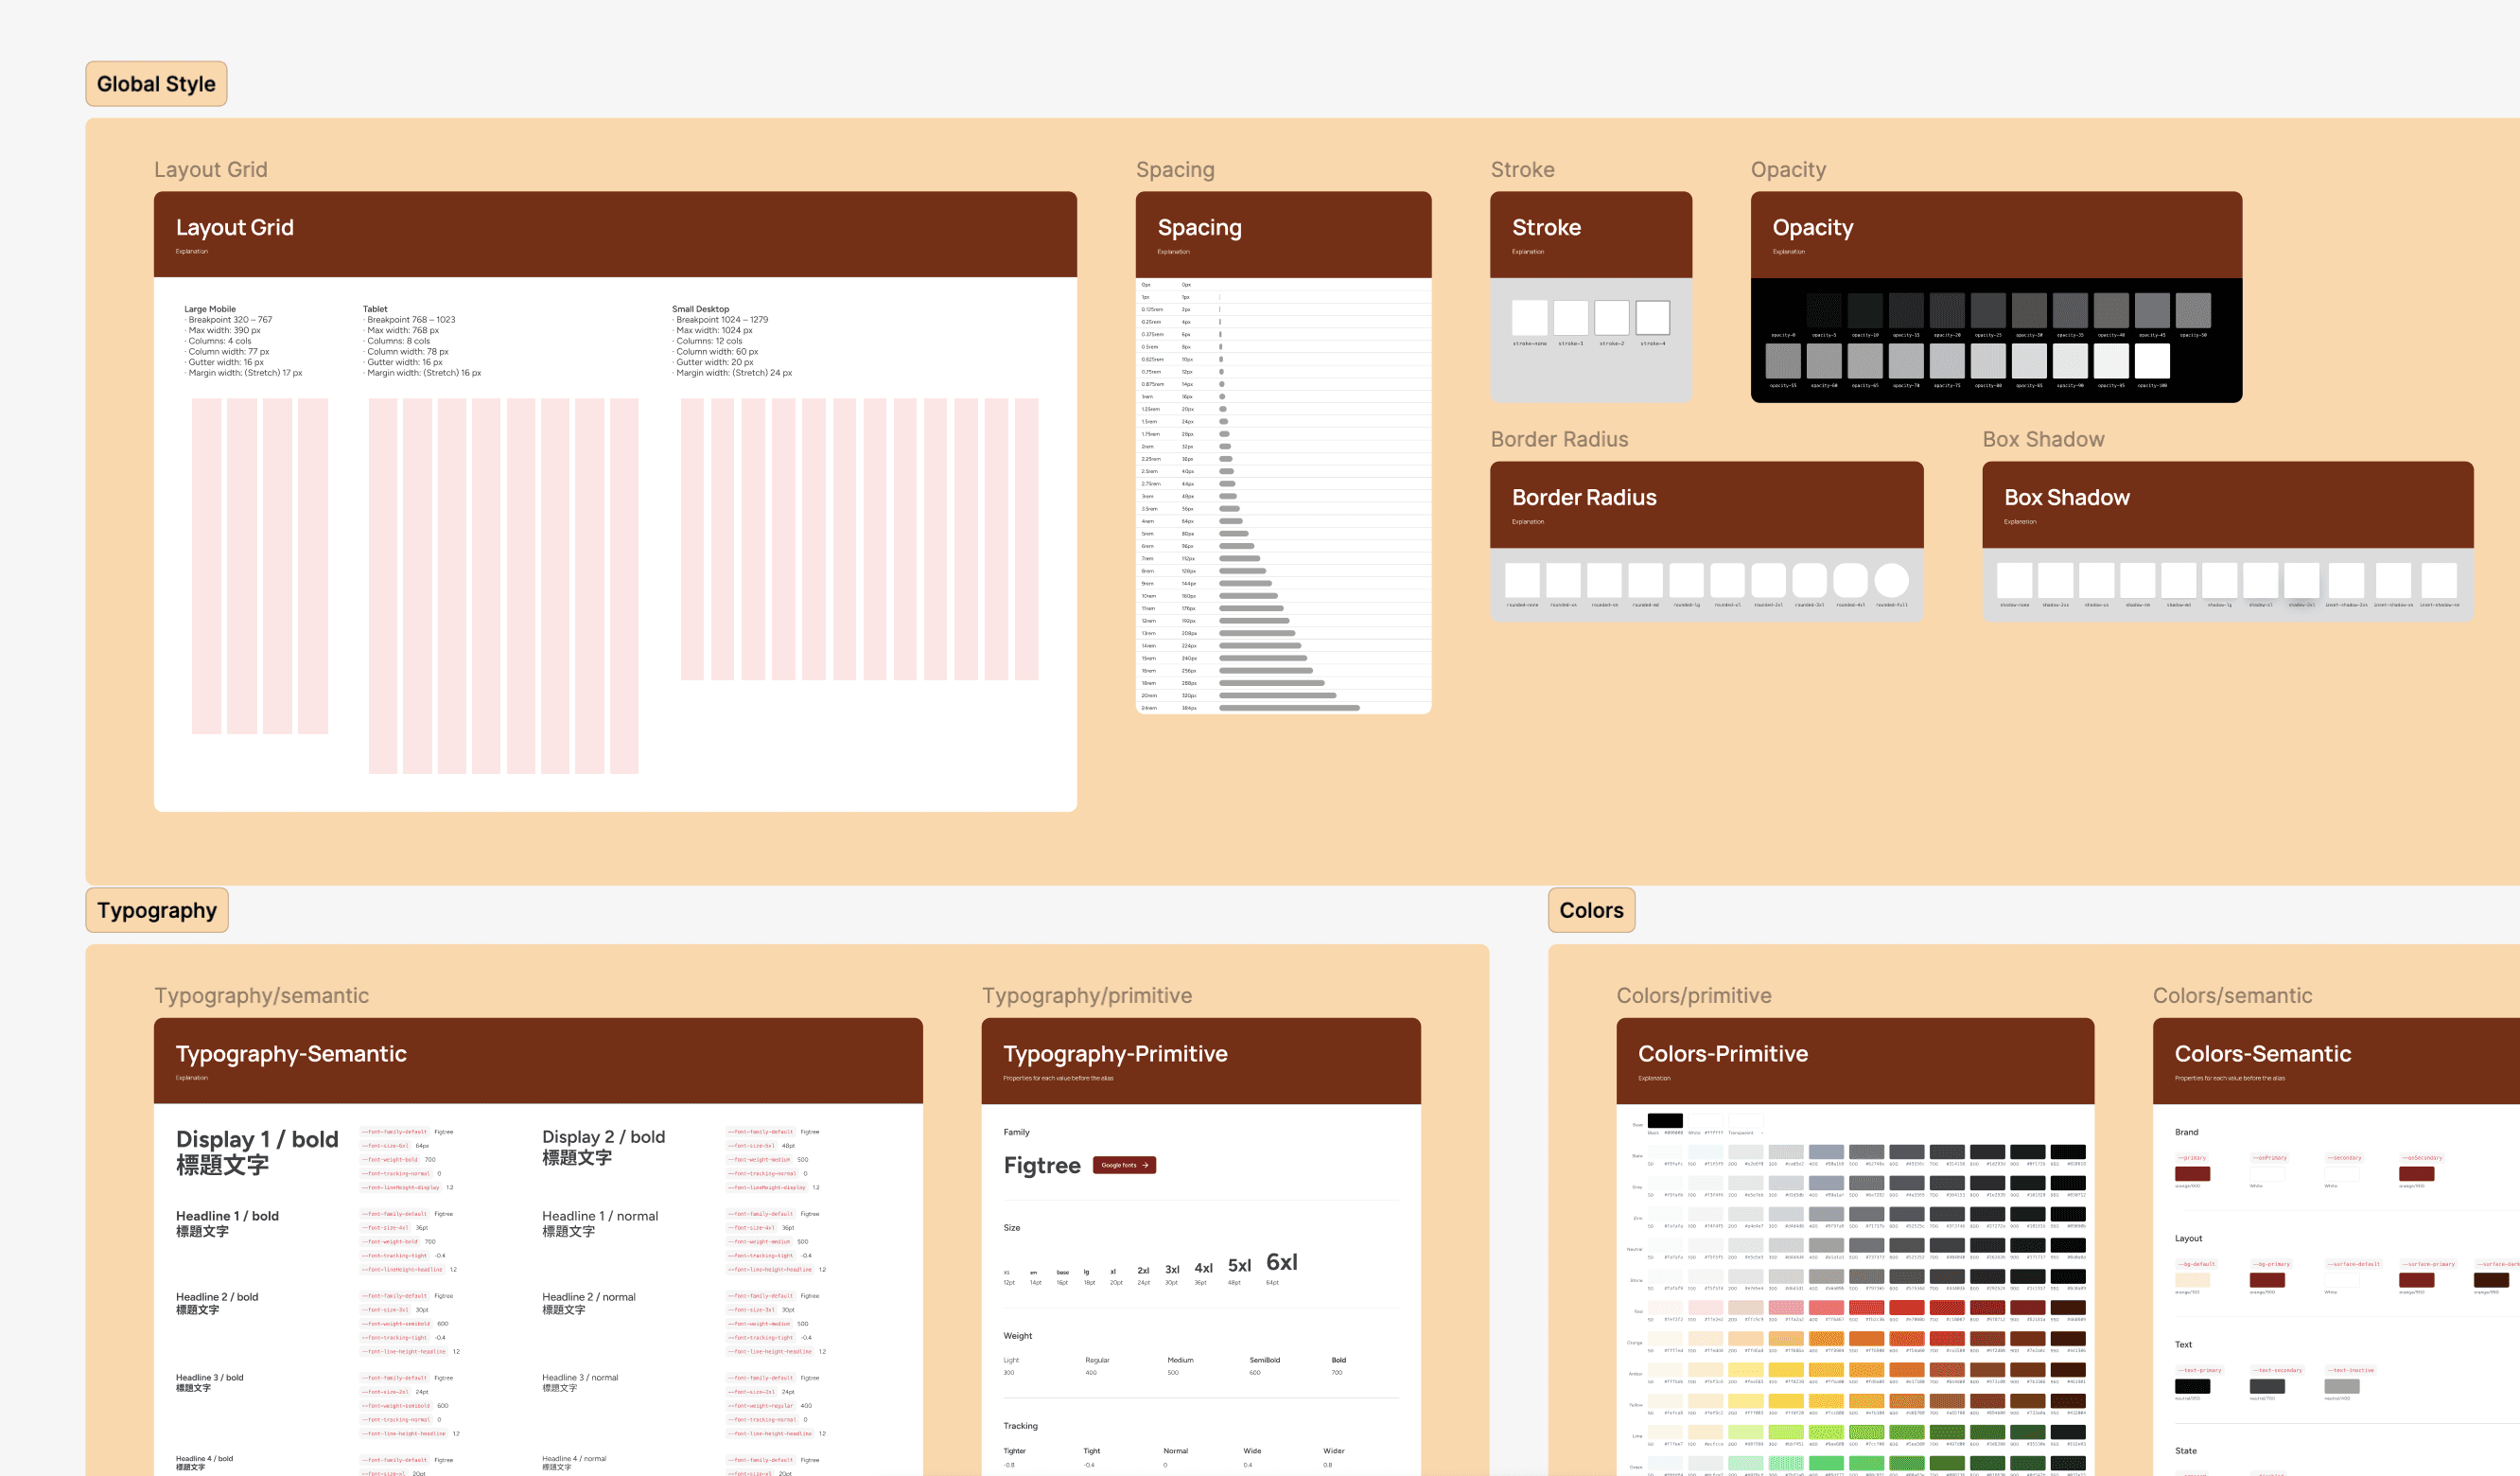Click the opacity-100 white swatch
Viewport: 2520px width, 1476px height.
(x=2152, y=360)
